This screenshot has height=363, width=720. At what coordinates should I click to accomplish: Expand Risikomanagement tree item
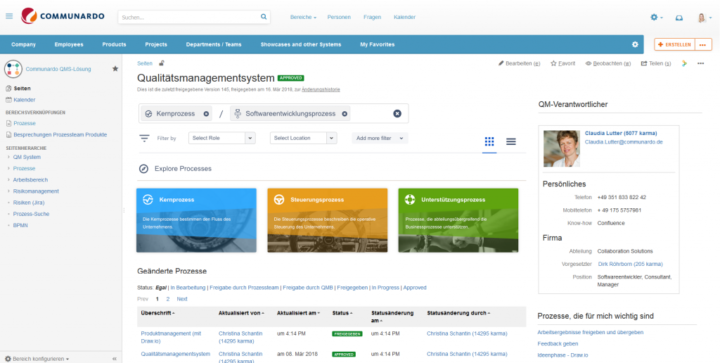click(8, 191)
